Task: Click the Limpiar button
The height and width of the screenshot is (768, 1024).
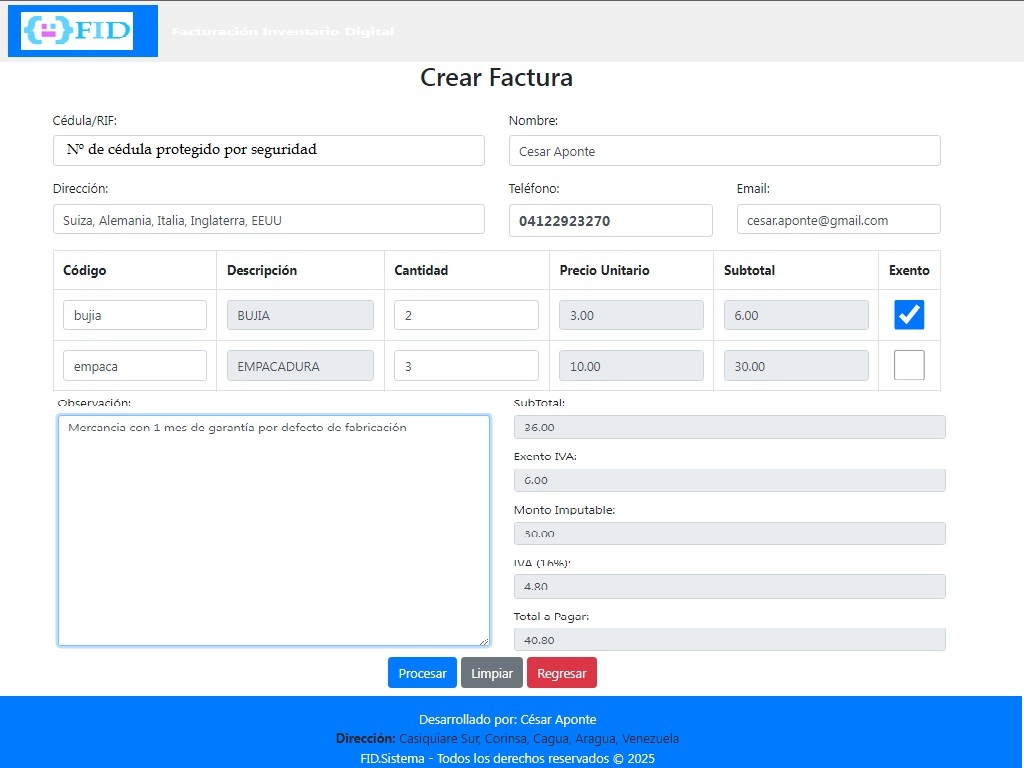Action: 491,673
